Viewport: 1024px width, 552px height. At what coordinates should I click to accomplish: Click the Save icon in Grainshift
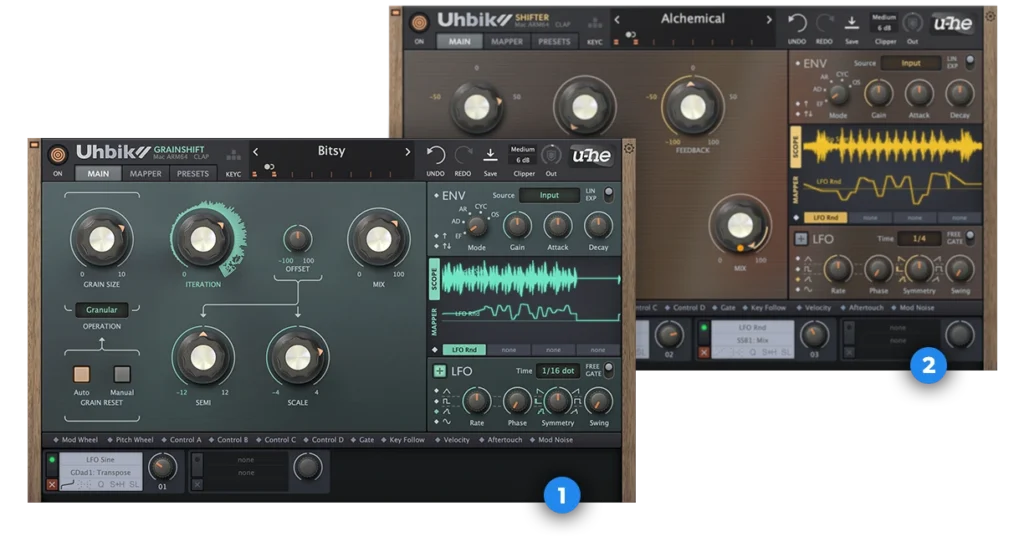(490, 155)
